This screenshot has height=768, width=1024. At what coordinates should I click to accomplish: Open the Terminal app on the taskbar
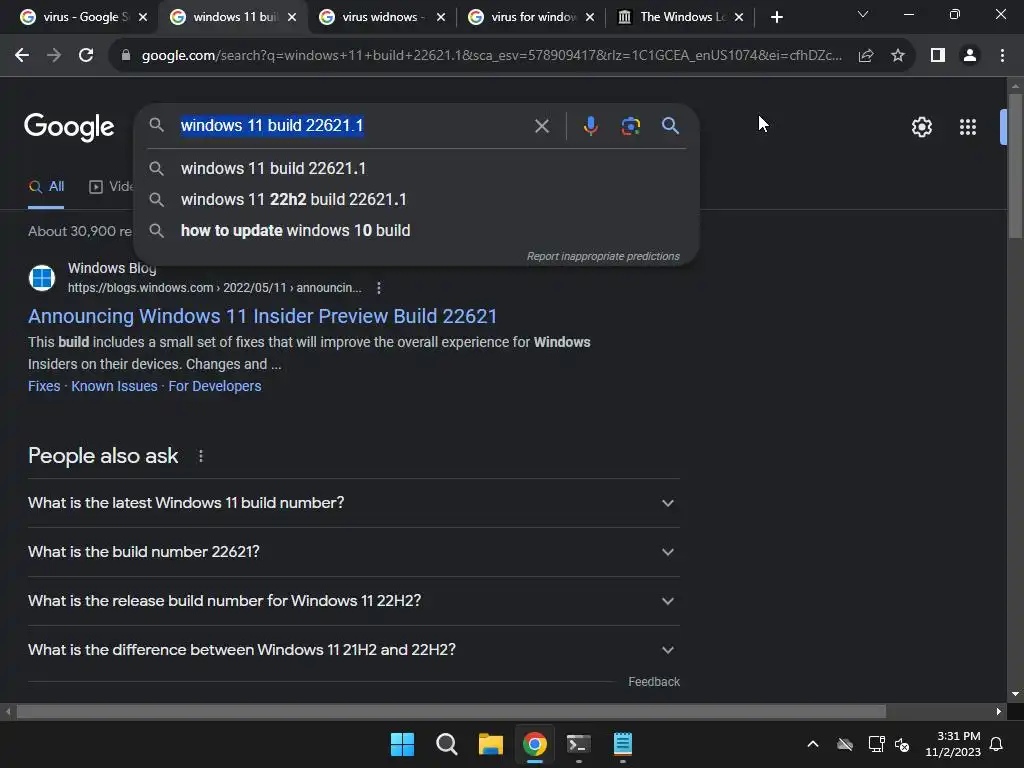coord(579,744)
